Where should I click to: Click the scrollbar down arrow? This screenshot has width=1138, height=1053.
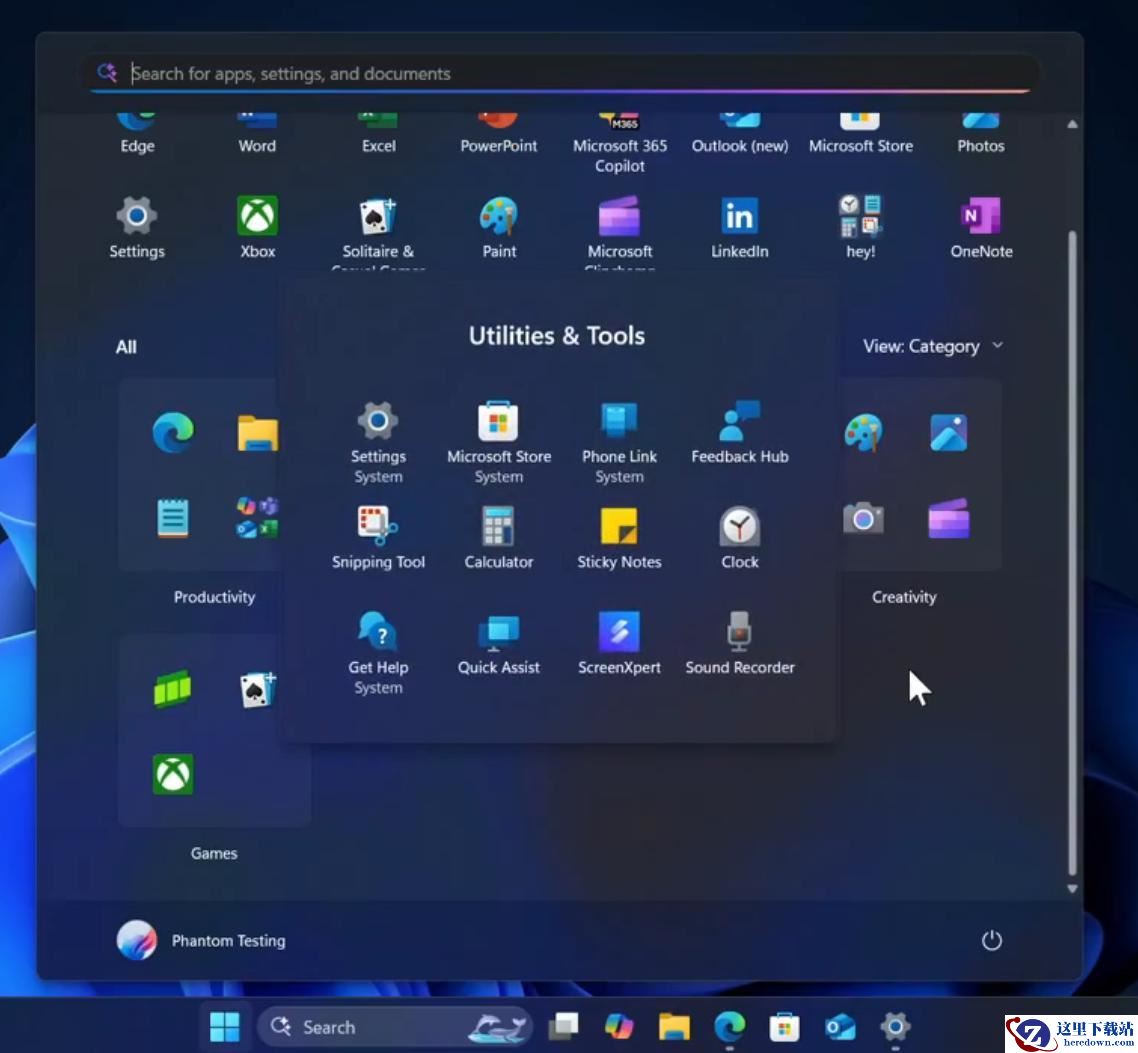pos(1072,888)
